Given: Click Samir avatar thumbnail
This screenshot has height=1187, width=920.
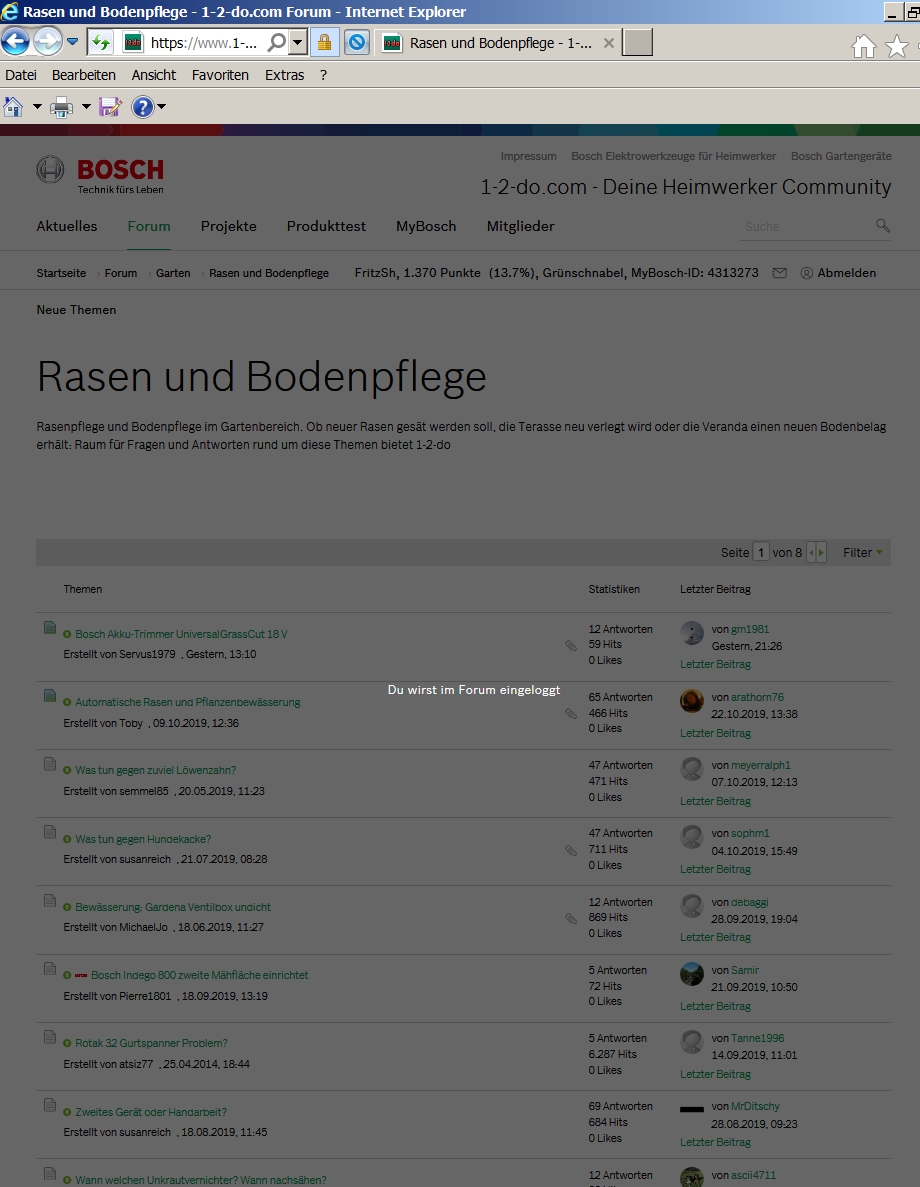Looking at the screenshot, I should (x=692, y=974).
